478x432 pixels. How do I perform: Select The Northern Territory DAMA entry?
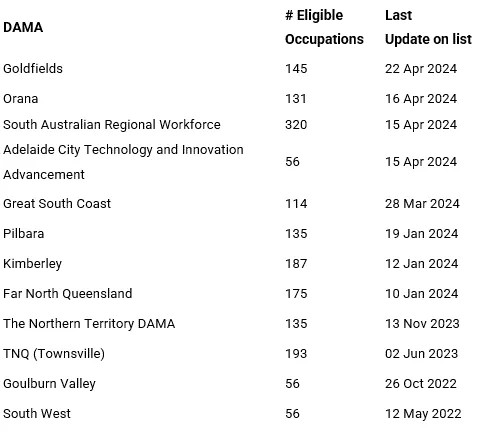point(89,324)
